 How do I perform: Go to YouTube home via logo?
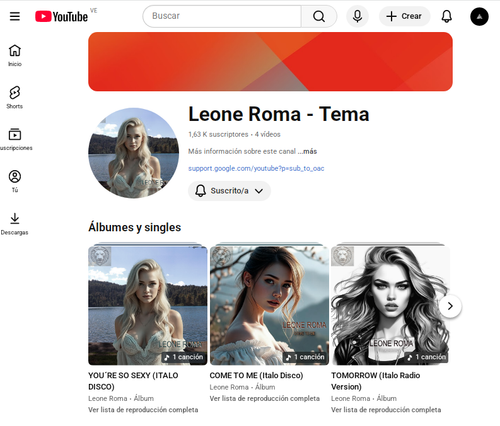(x=62, y=16)
